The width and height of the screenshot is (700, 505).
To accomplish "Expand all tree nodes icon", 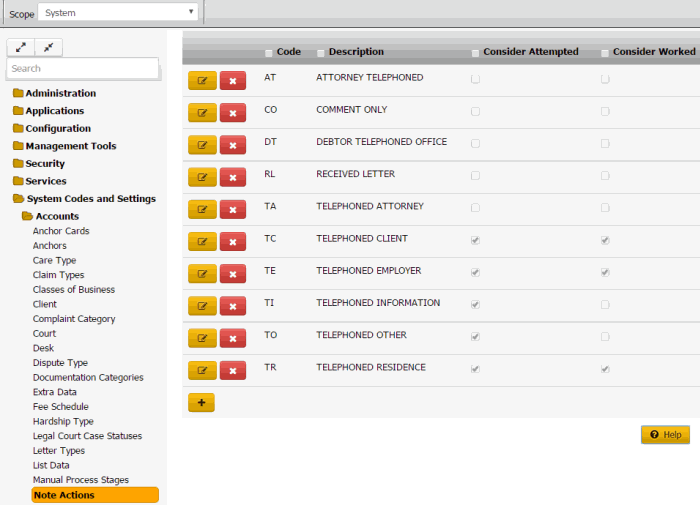I will coord(21,47).
